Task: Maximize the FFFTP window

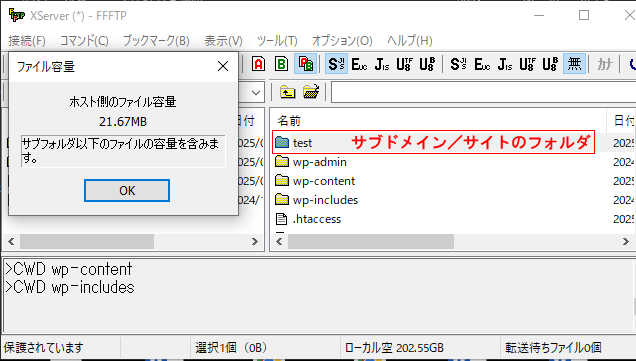Action: (584, 15)
